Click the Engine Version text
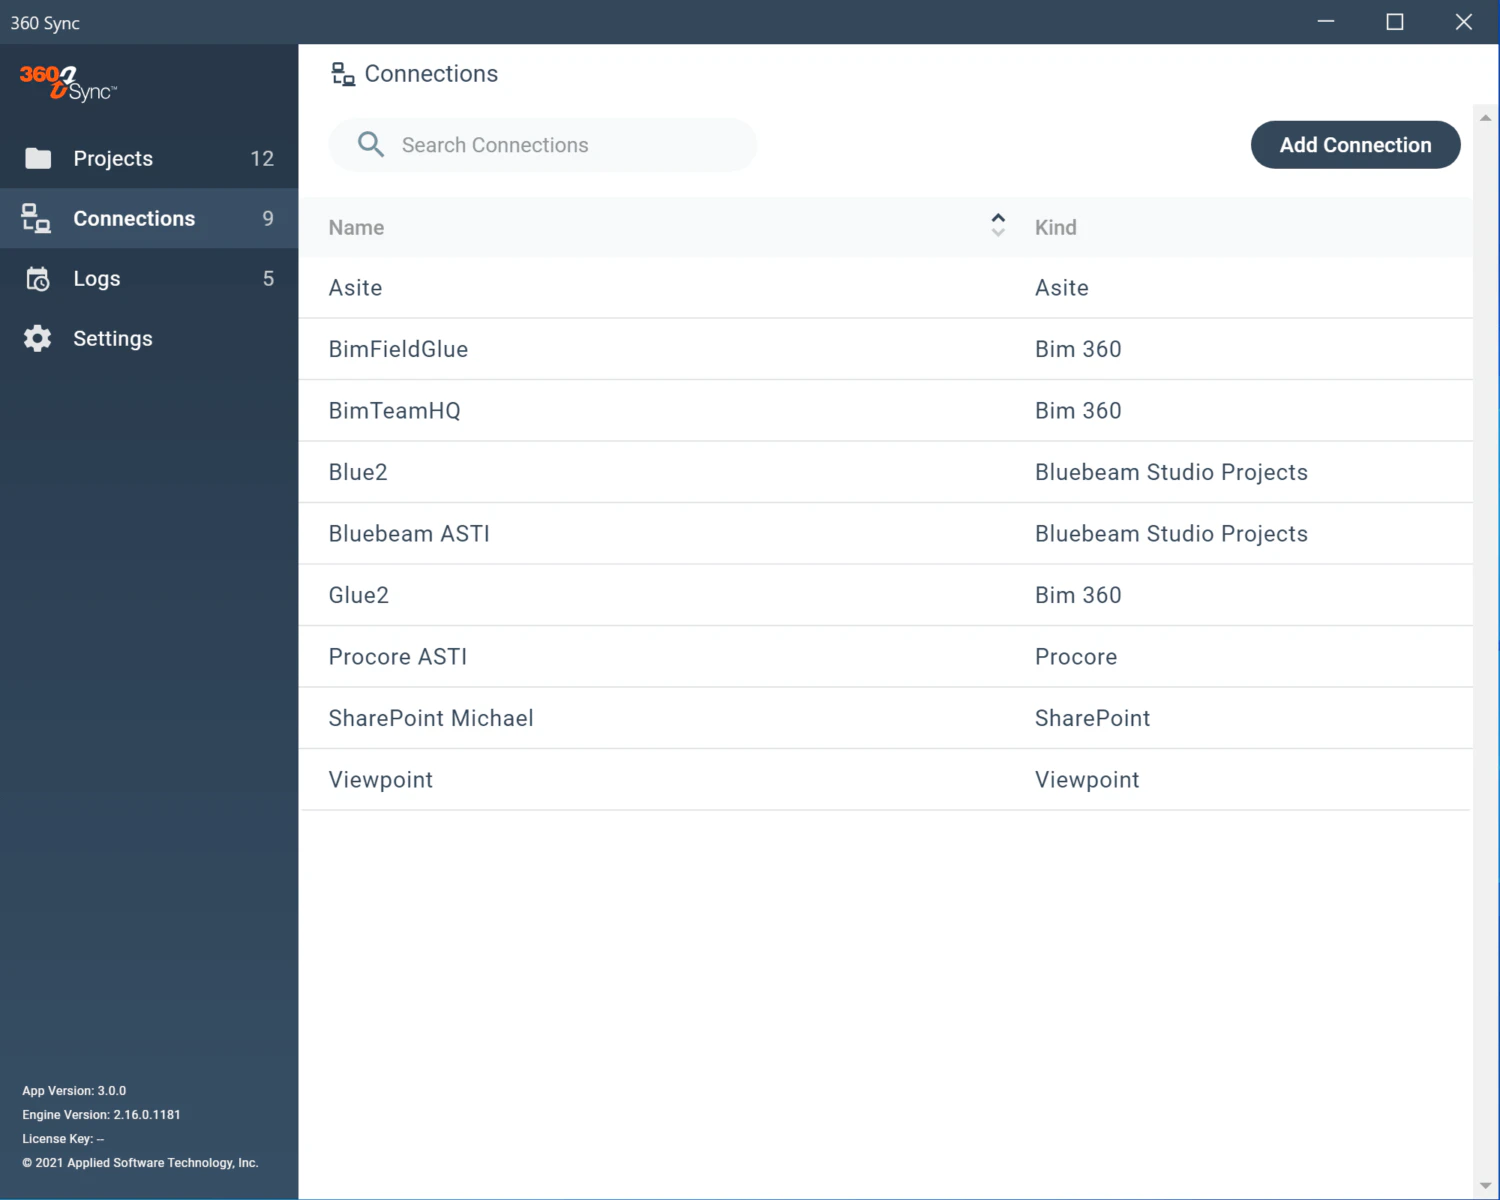 point(101,1115)
